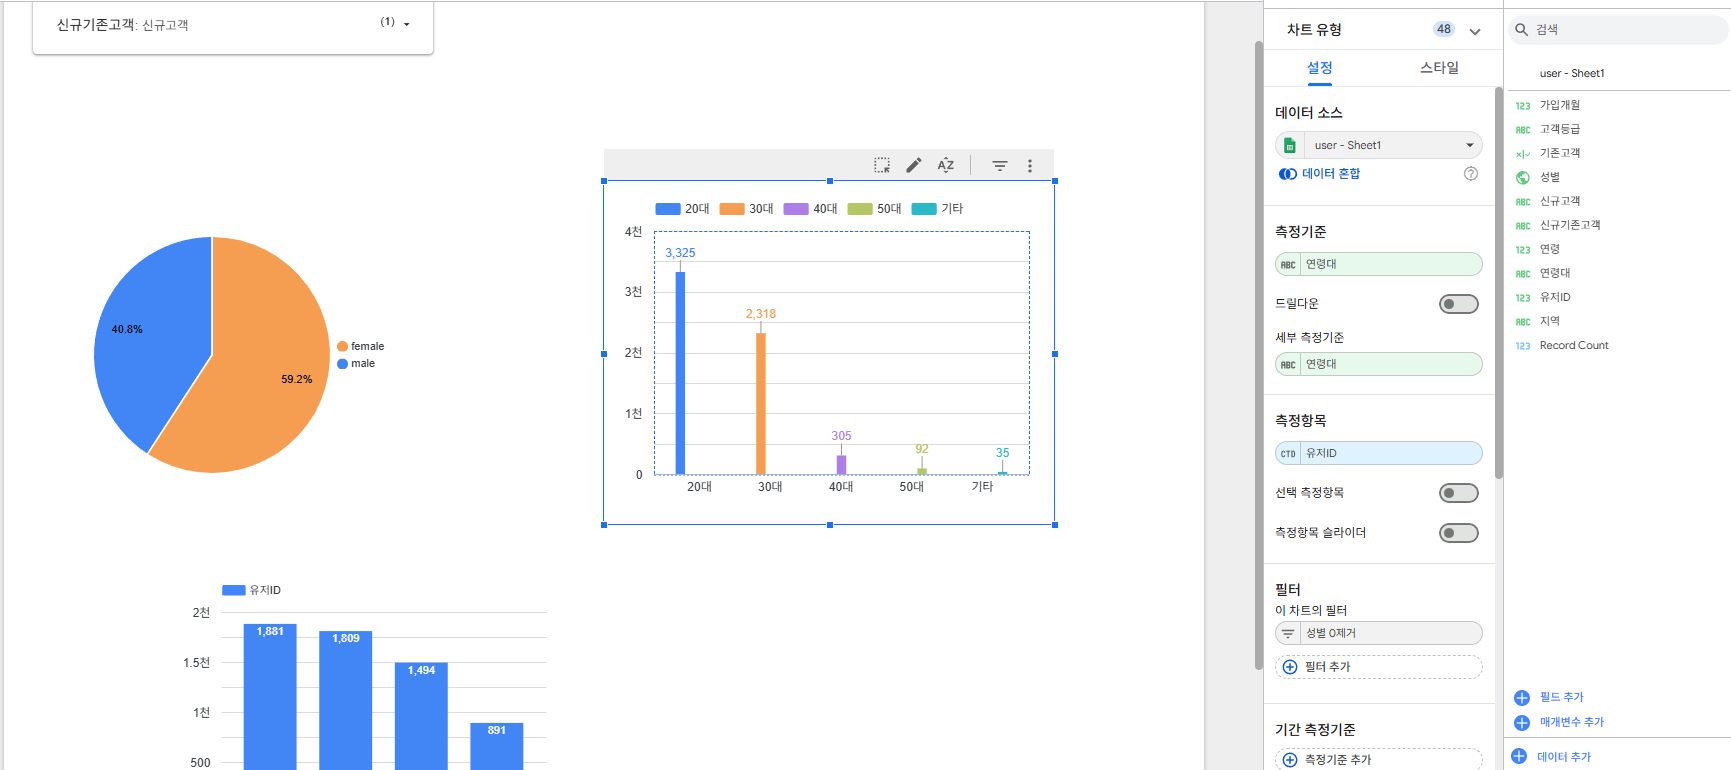1731x770 pixels.
Task: Click into the 검색 search field
Action: 1619,30
